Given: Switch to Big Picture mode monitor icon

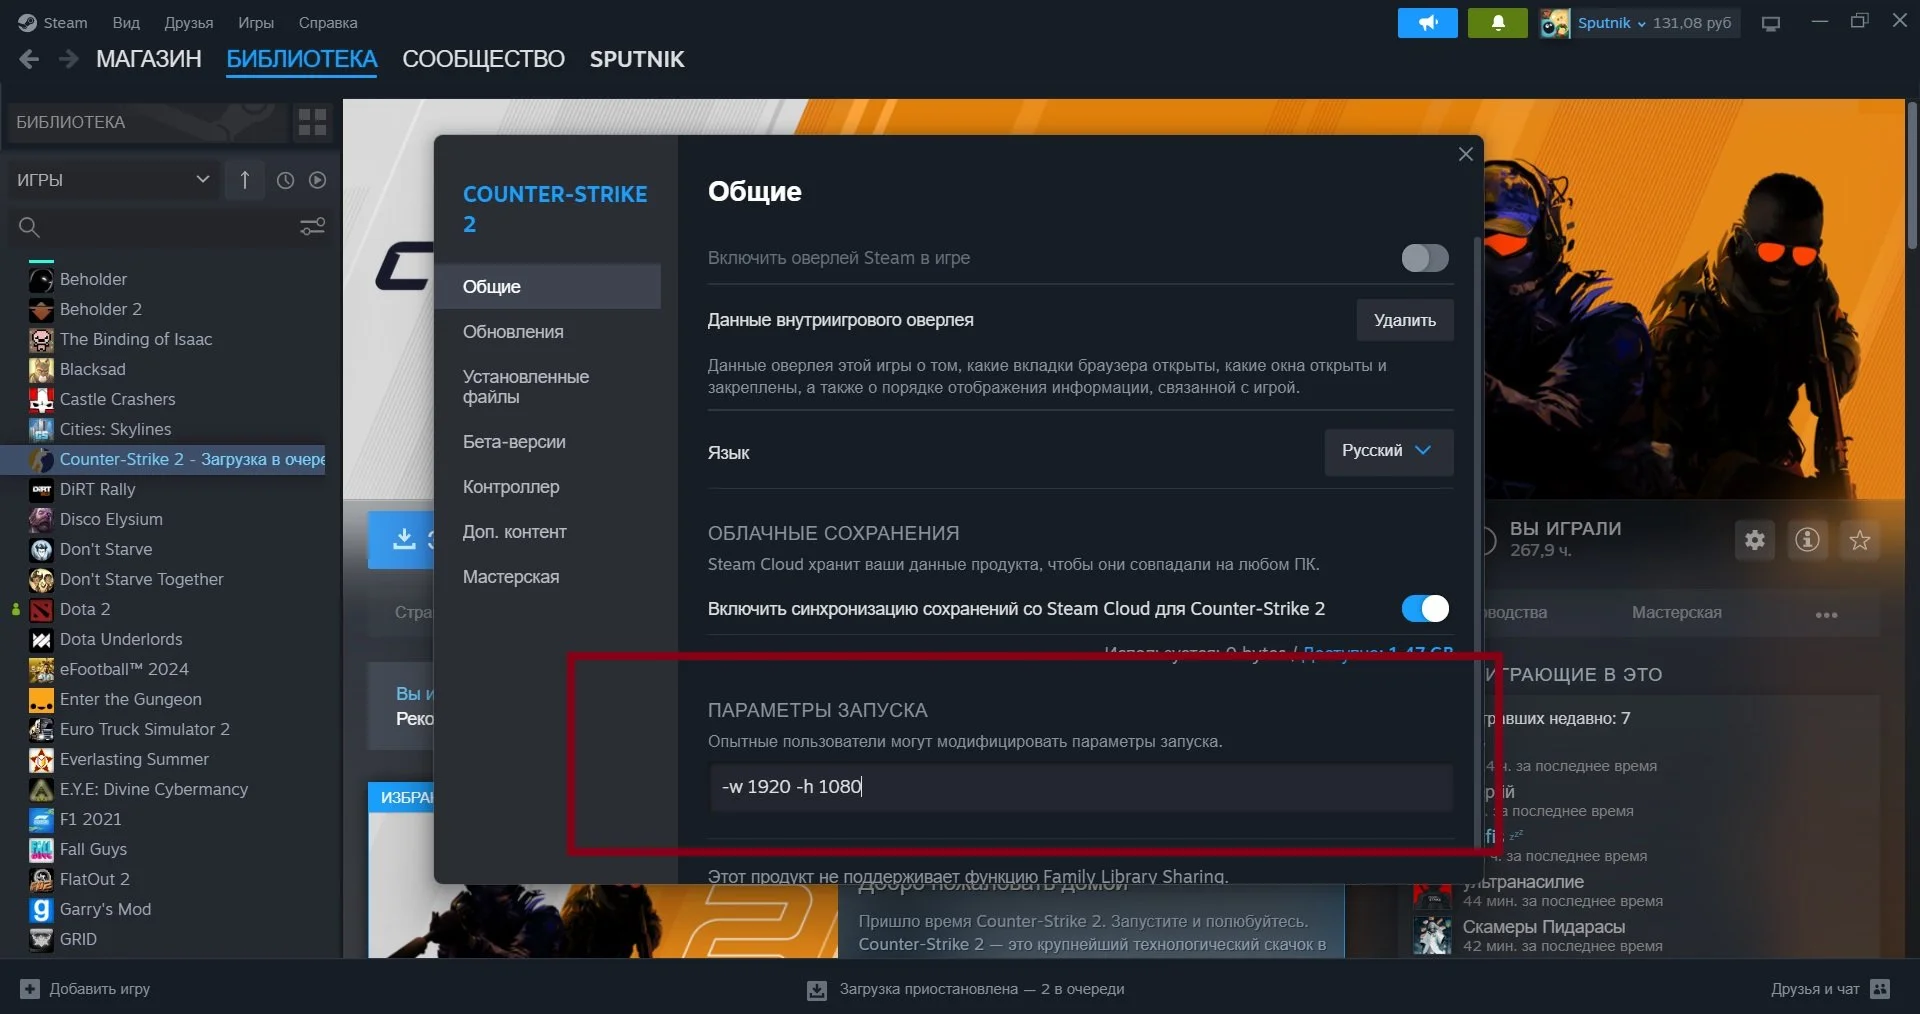Looking at the screenshot, I should (1771, 23).
